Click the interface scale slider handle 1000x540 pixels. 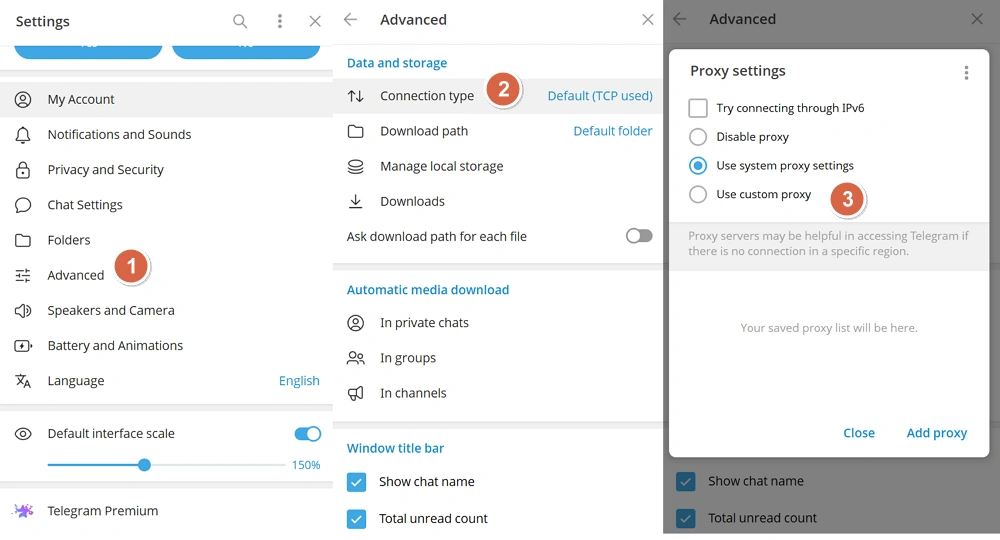coord(144,465)
